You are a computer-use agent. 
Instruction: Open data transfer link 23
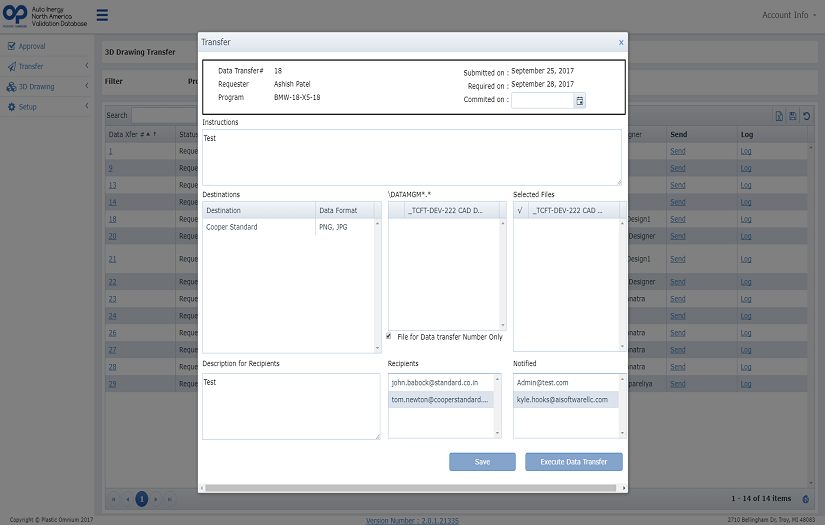(x=112, y=299)
